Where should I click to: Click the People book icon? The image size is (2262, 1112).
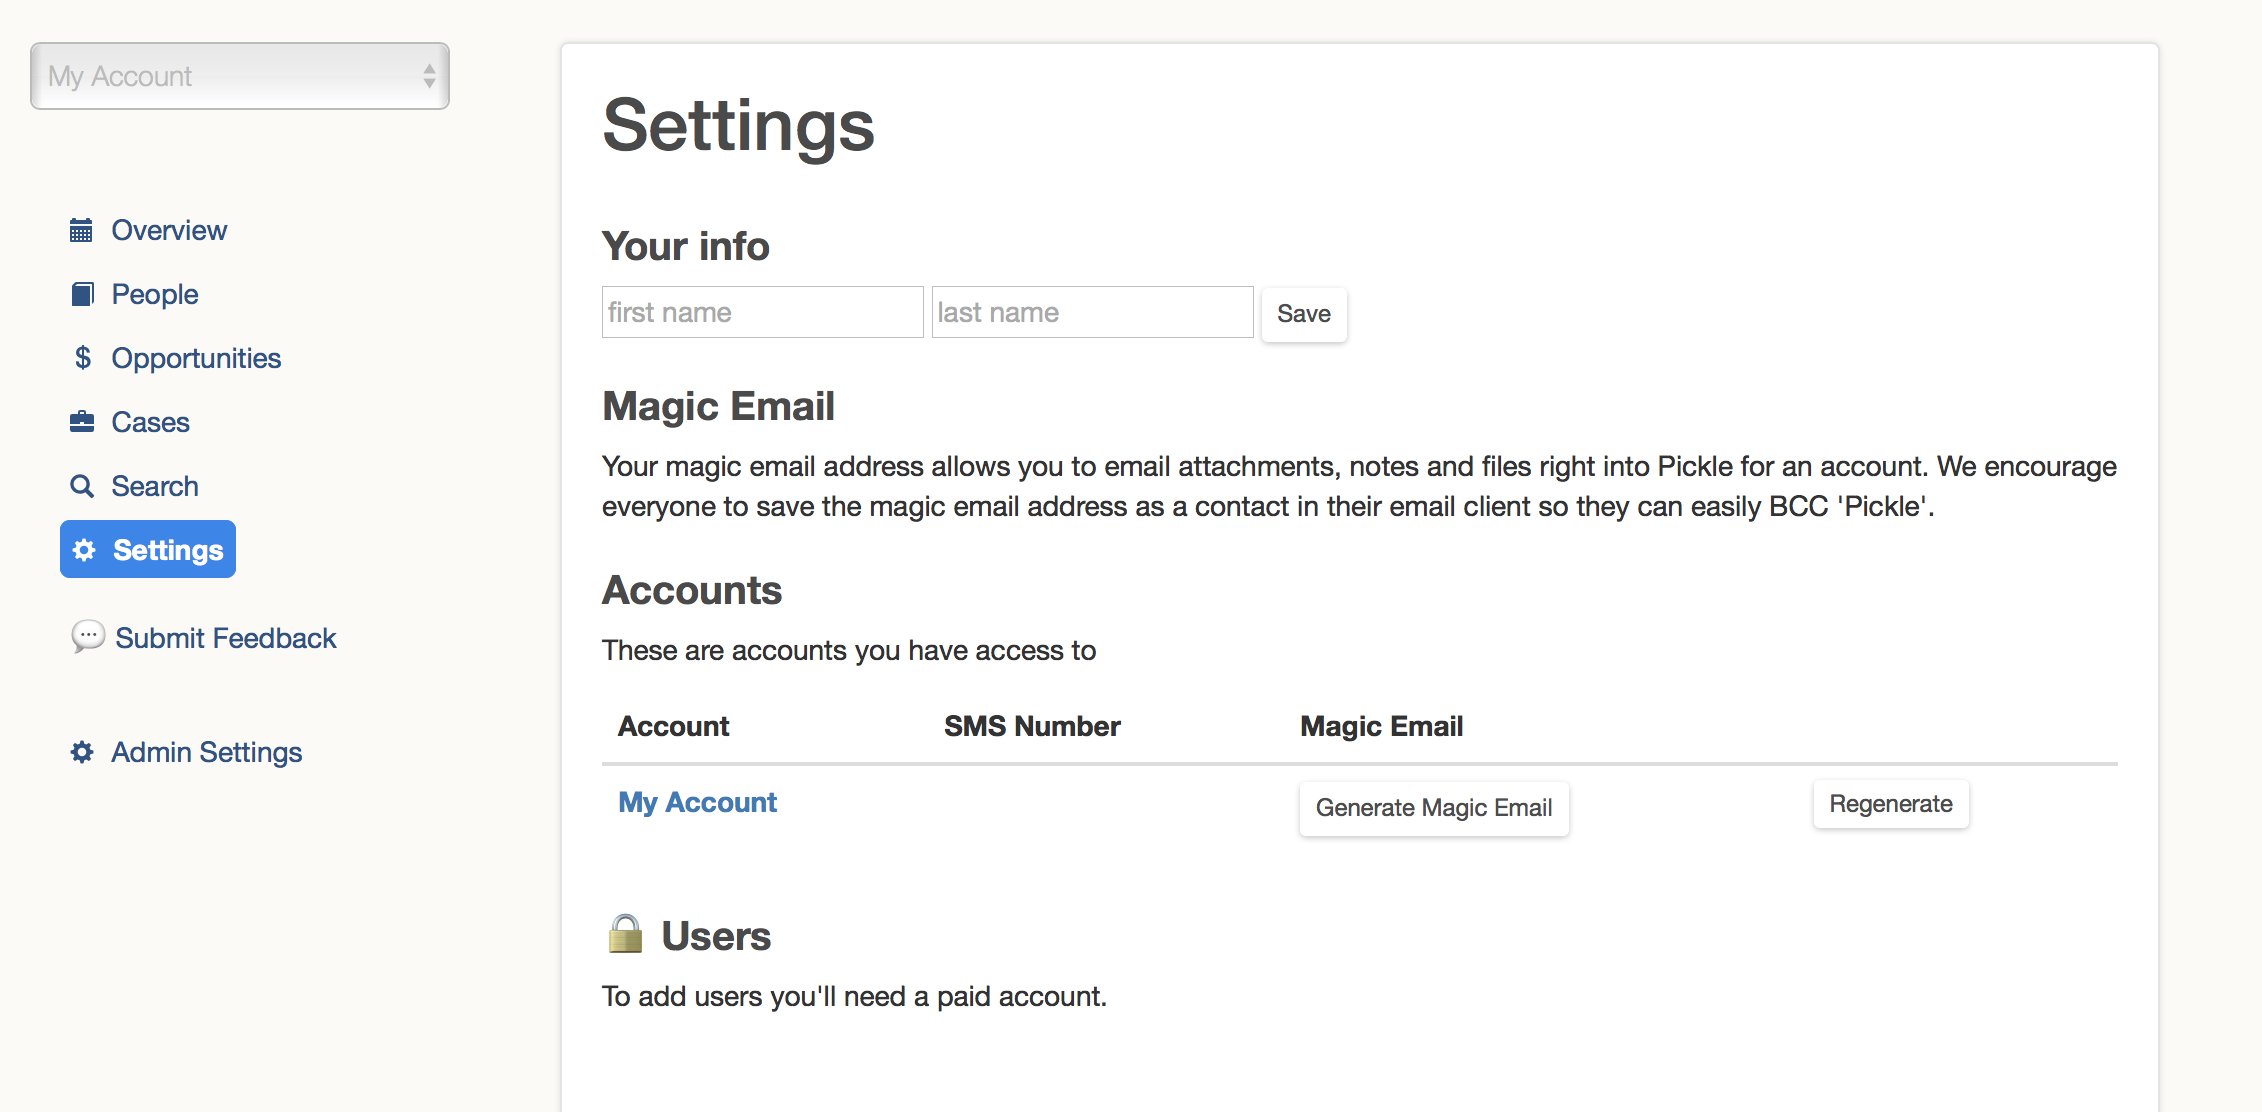(82, 294)
